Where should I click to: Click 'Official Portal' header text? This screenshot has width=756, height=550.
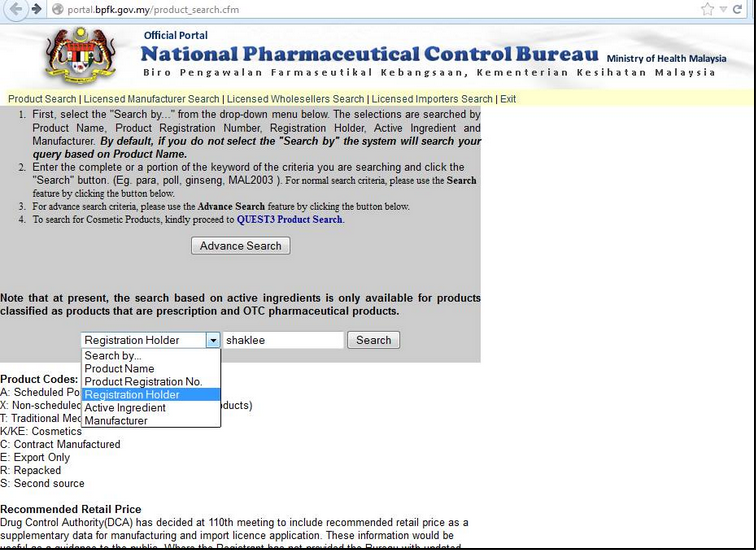176,35
